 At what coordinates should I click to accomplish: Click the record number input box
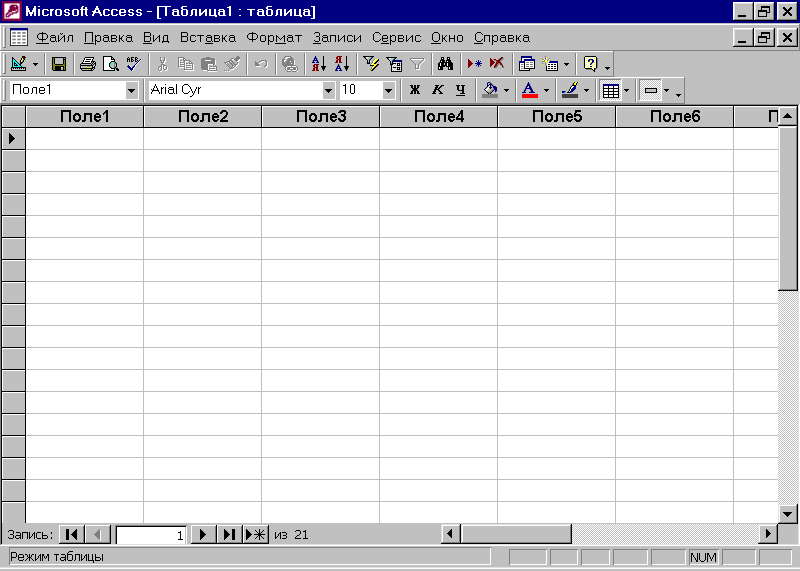point(151,535)
